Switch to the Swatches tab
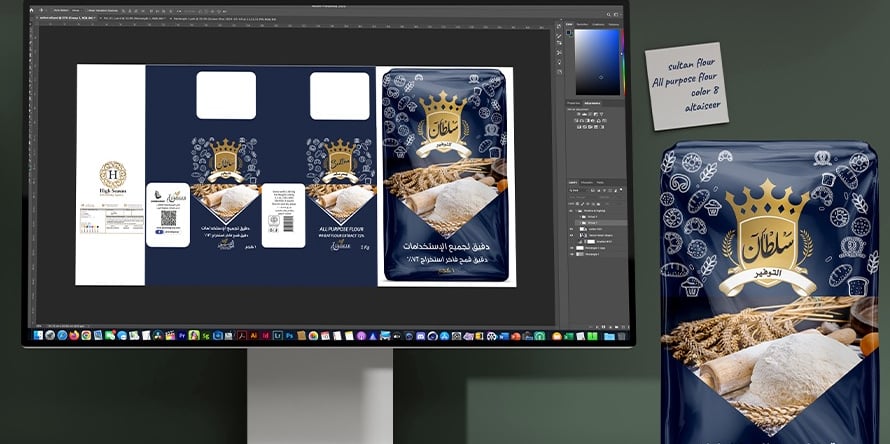Screen dimensions: 890x444 pos(582,24)
